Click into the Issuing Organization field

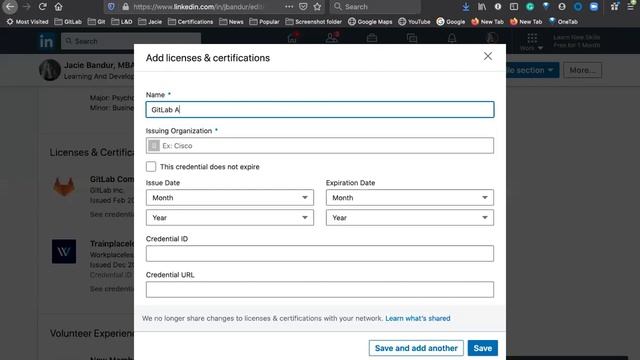320,146
